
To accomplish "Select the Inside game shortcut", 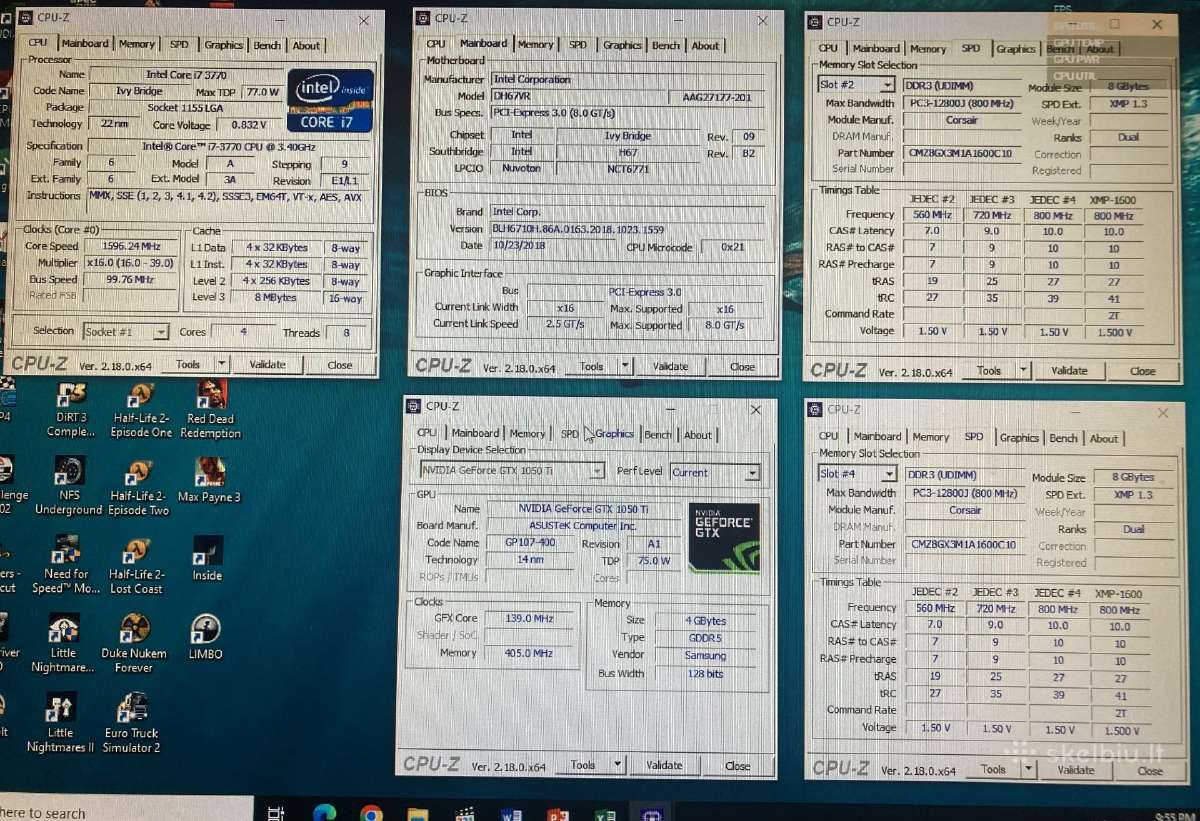I will pos(208,559).
